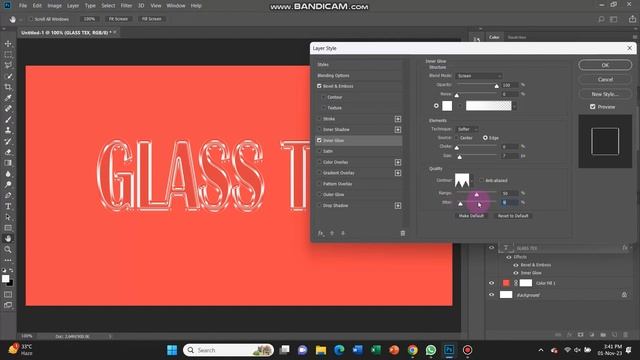Select the Eraser tool
This screenshot has height=360, width=640.
(x=8, y=152)
